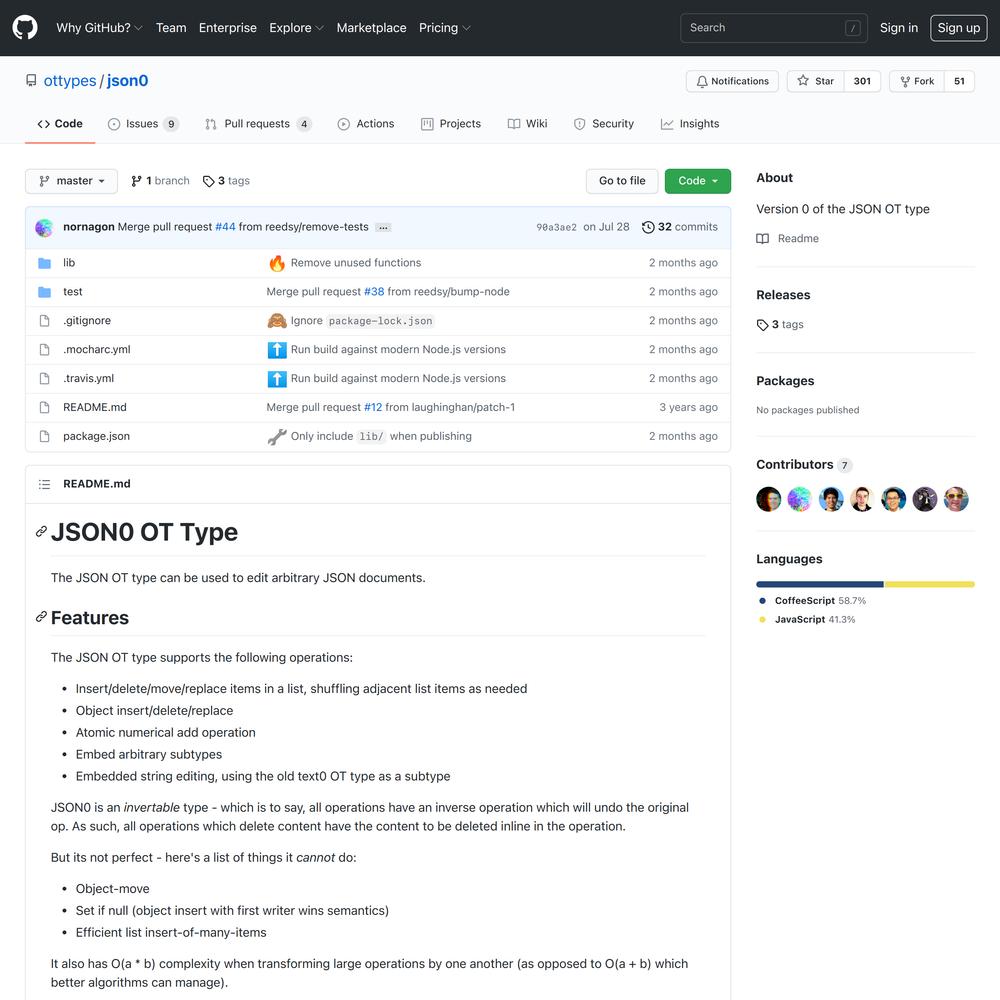The width and height of the screenshot is (1000, 1000).
Task: Click the yellow JavaScript segment of language bar
Action: point(929,584)
